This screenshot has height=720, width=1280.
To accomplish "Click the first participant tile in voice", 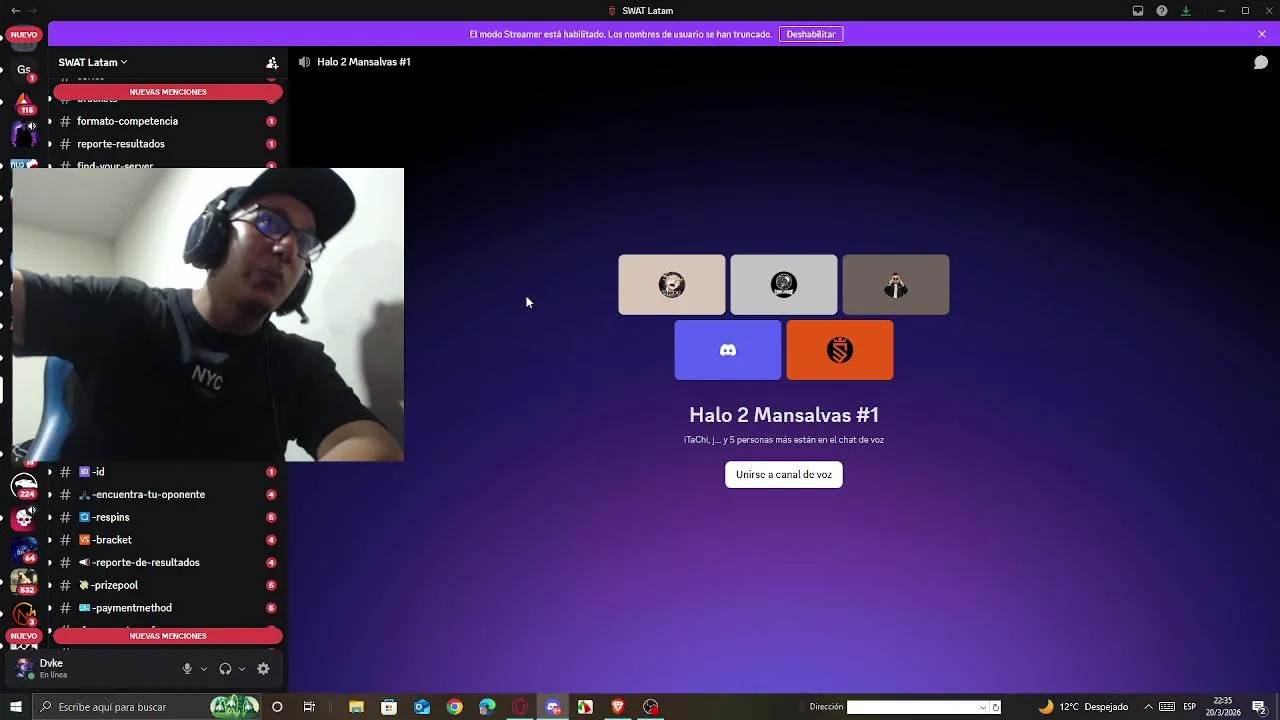I will click(672, 285).
